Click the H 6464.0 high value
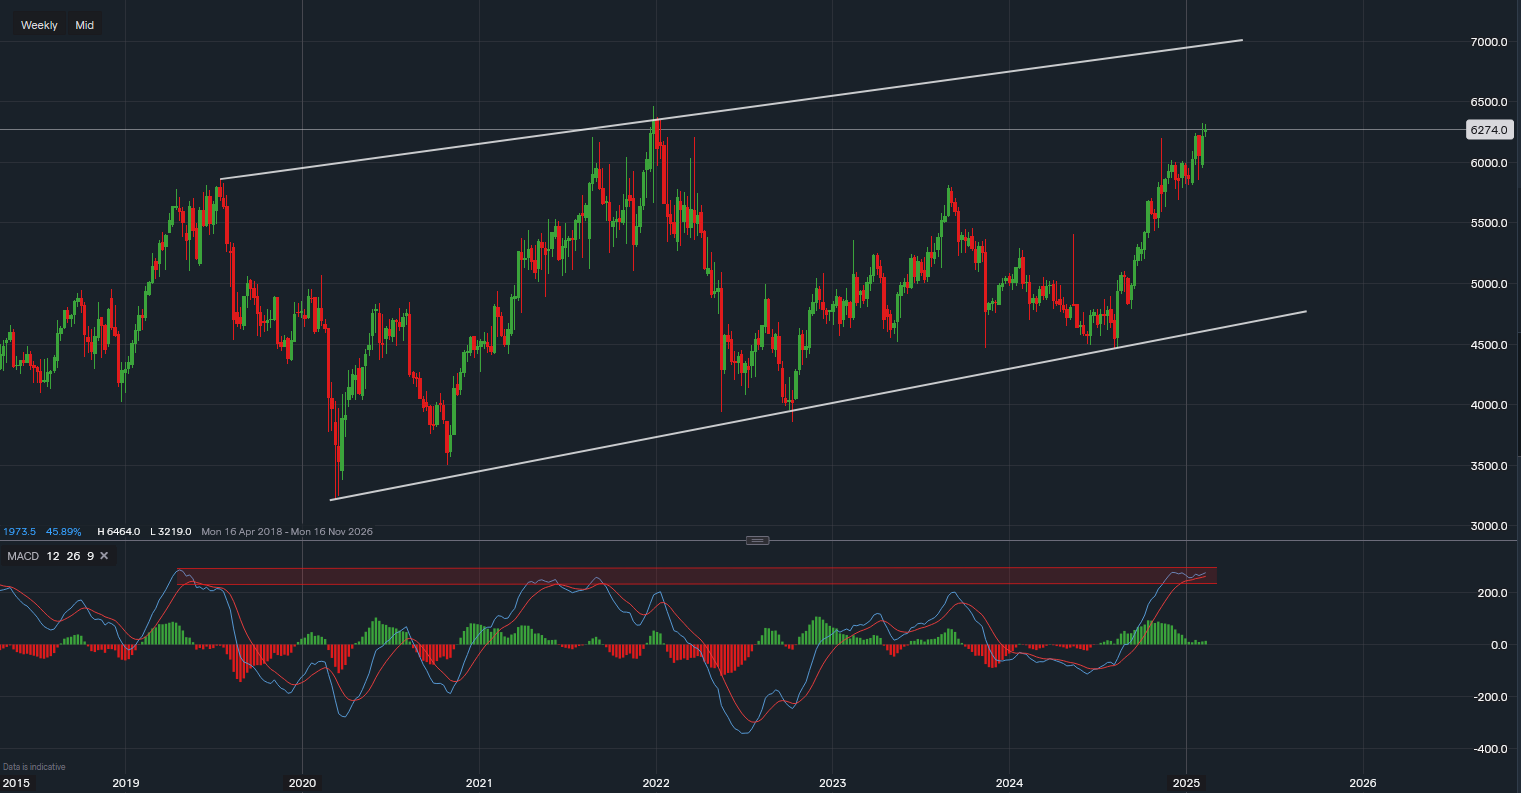Image resolution: width=1521 pixels, height=793 pixels. click(118, 532)
